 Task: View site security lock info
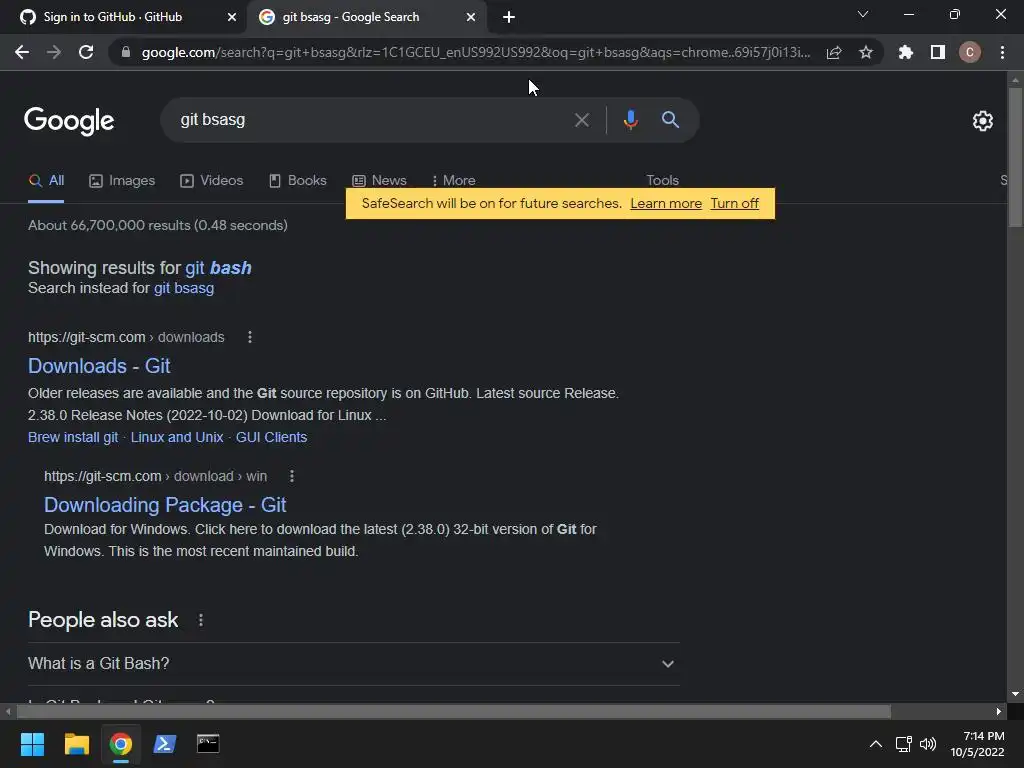pyautogui.click(x=126, y=52)
